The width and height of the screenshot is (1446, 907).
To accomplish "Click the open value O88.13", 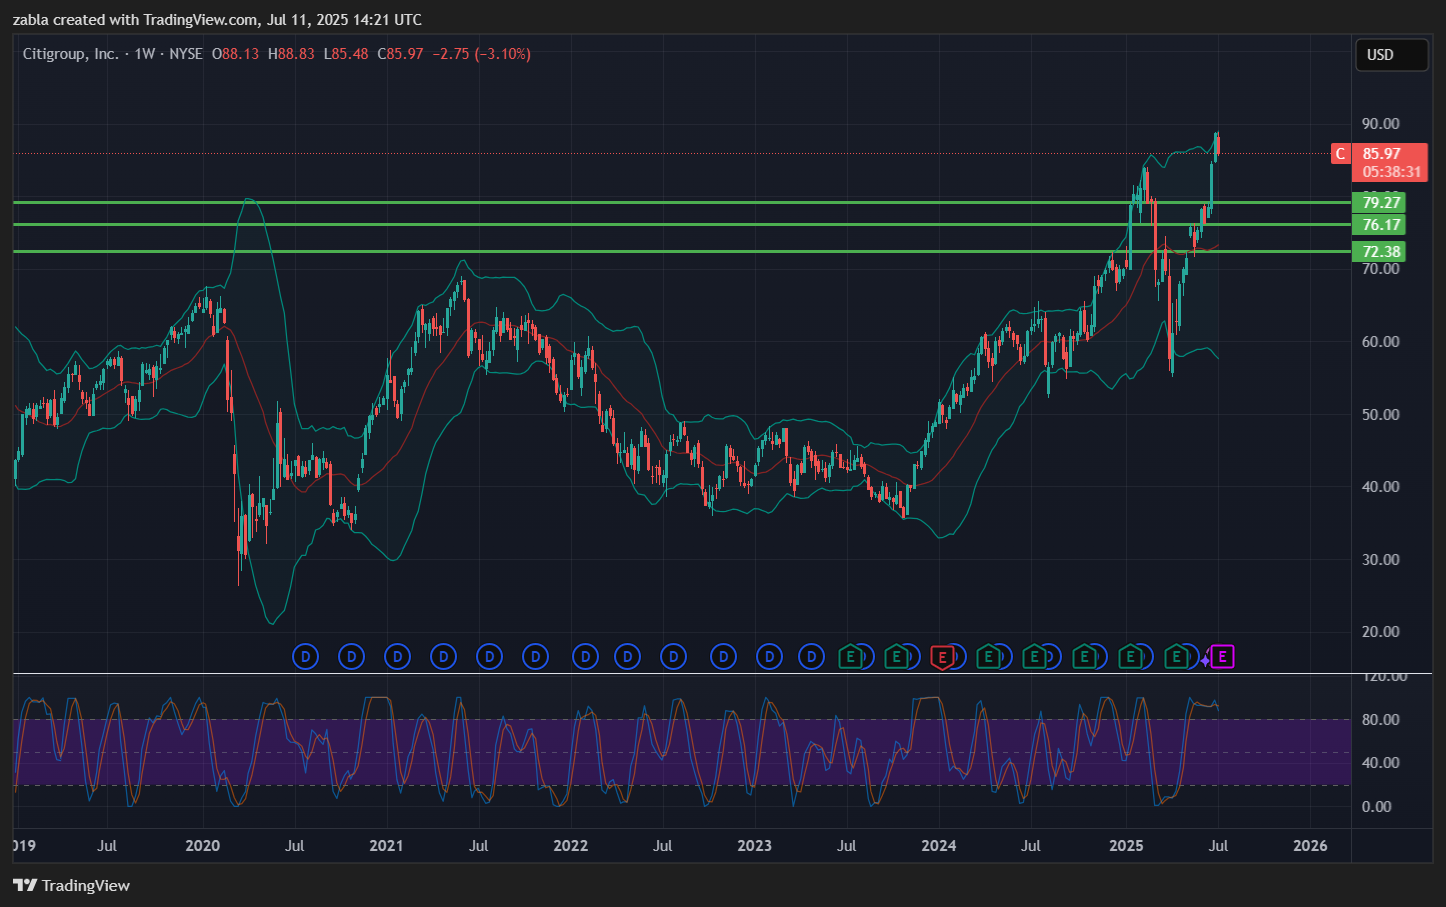I will point(235,54).
